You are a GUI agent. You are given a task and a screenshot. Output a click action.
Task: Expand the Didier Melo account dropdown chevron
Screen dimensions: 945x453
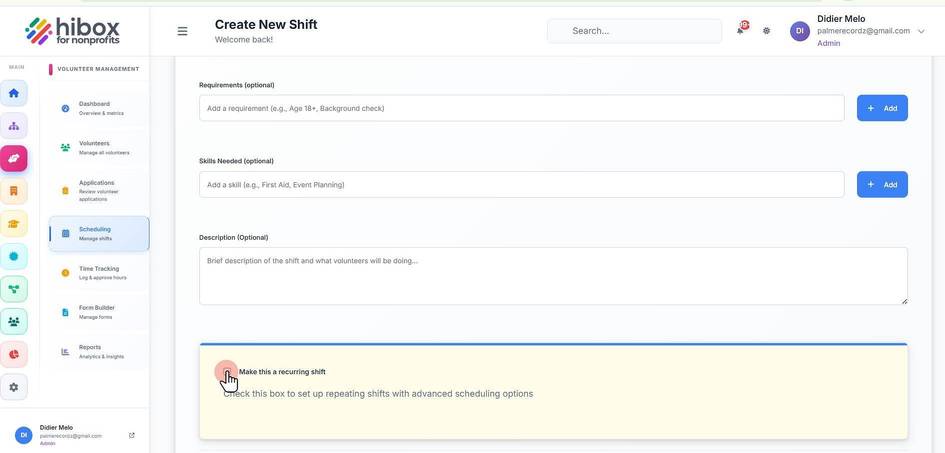(921, 31)
